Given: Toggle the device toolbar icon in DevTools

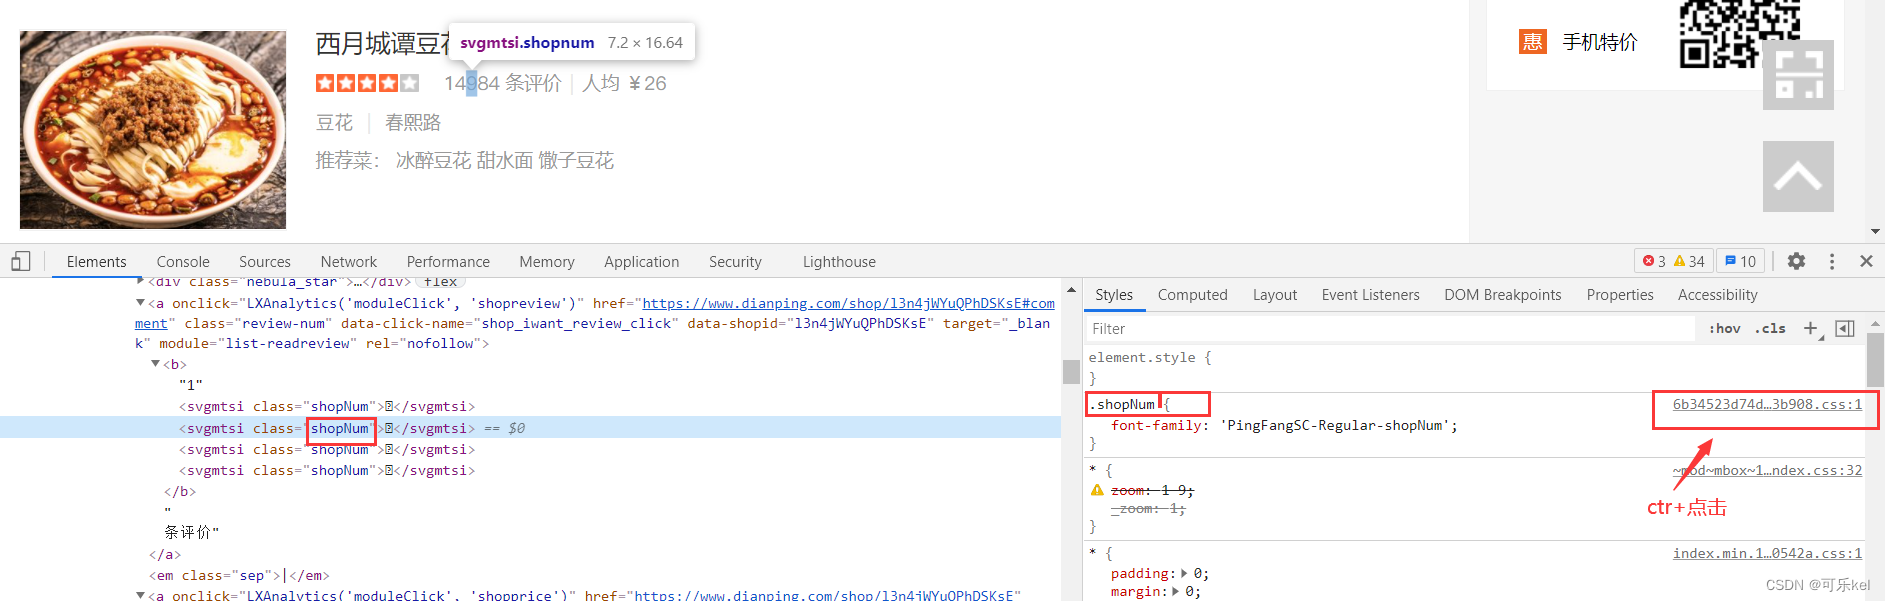Looking at the screenshot, I should click(21, 261).
